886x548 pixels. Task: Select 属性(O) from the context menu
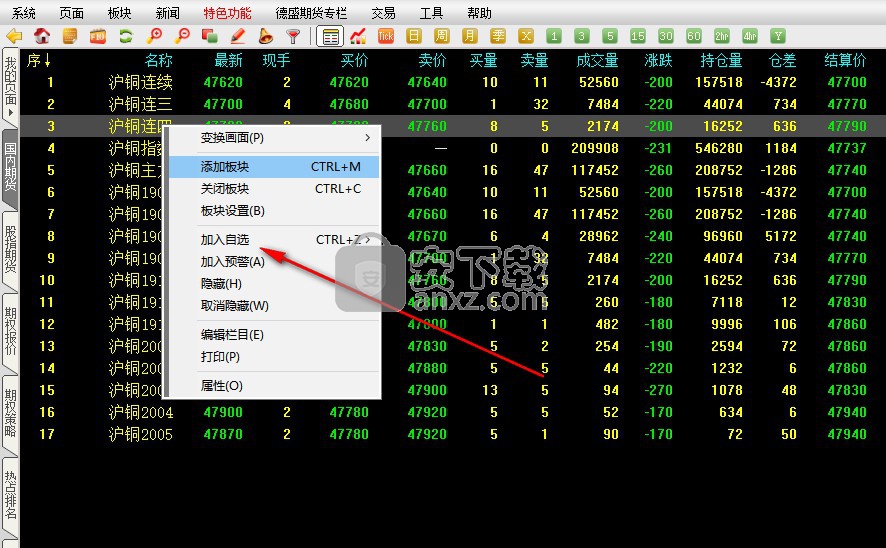[x=222, y=386]
